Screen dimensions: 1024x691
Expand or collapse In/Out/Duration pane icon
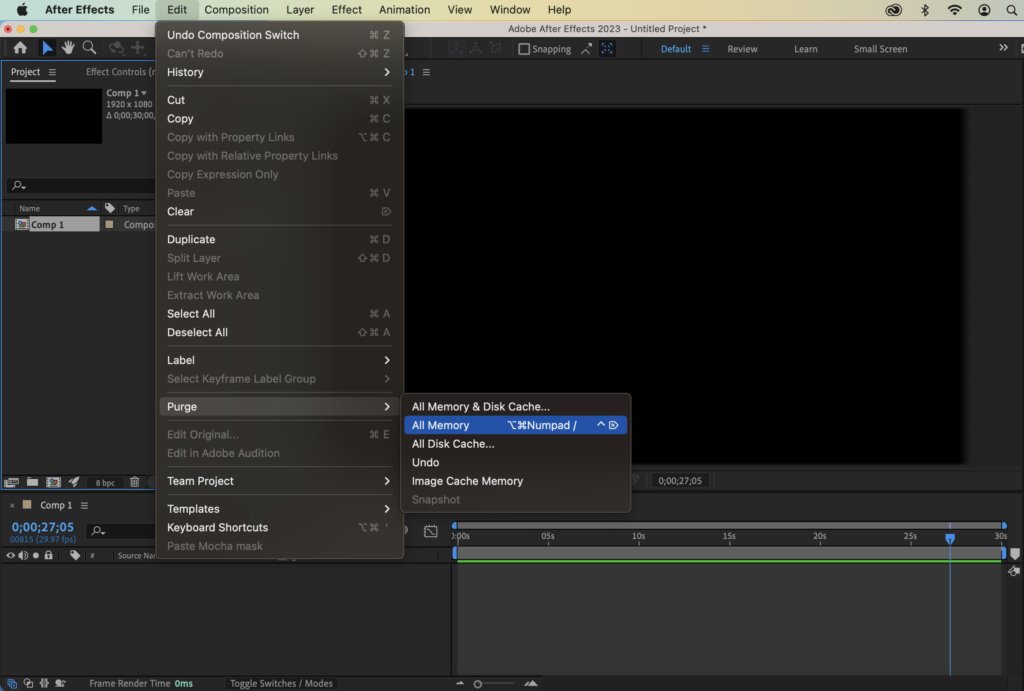pos(44,683)
